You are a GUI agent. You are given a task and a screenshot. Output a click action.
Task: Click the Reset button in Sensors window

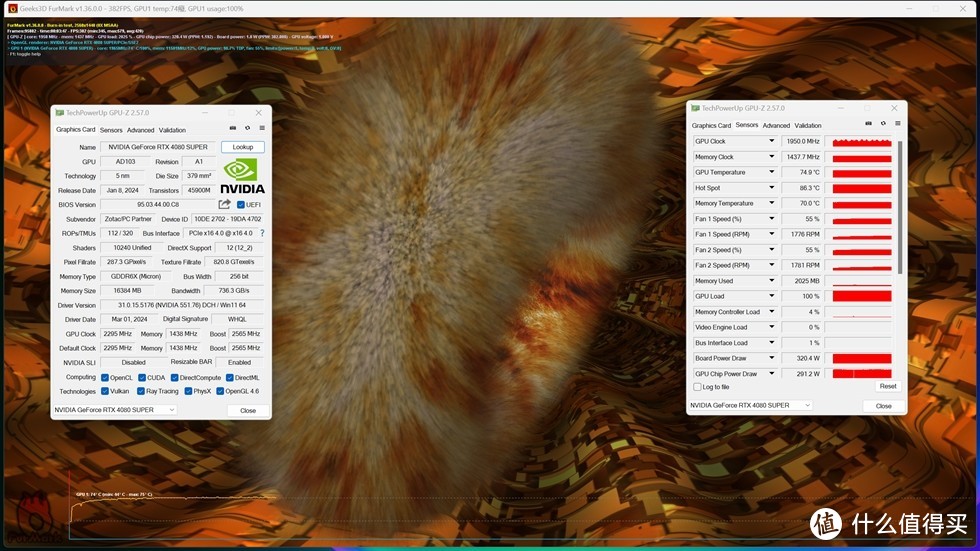pyautogui.click(x=888, y=387)
